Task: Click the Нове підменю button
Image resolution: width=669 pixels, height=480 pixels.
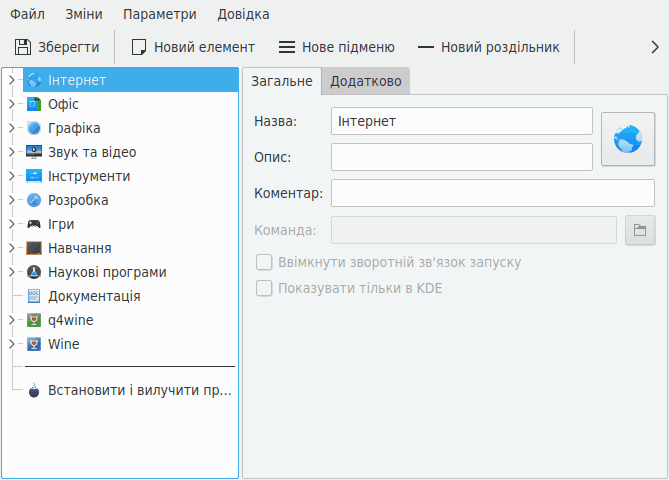Action: point(336,47)
